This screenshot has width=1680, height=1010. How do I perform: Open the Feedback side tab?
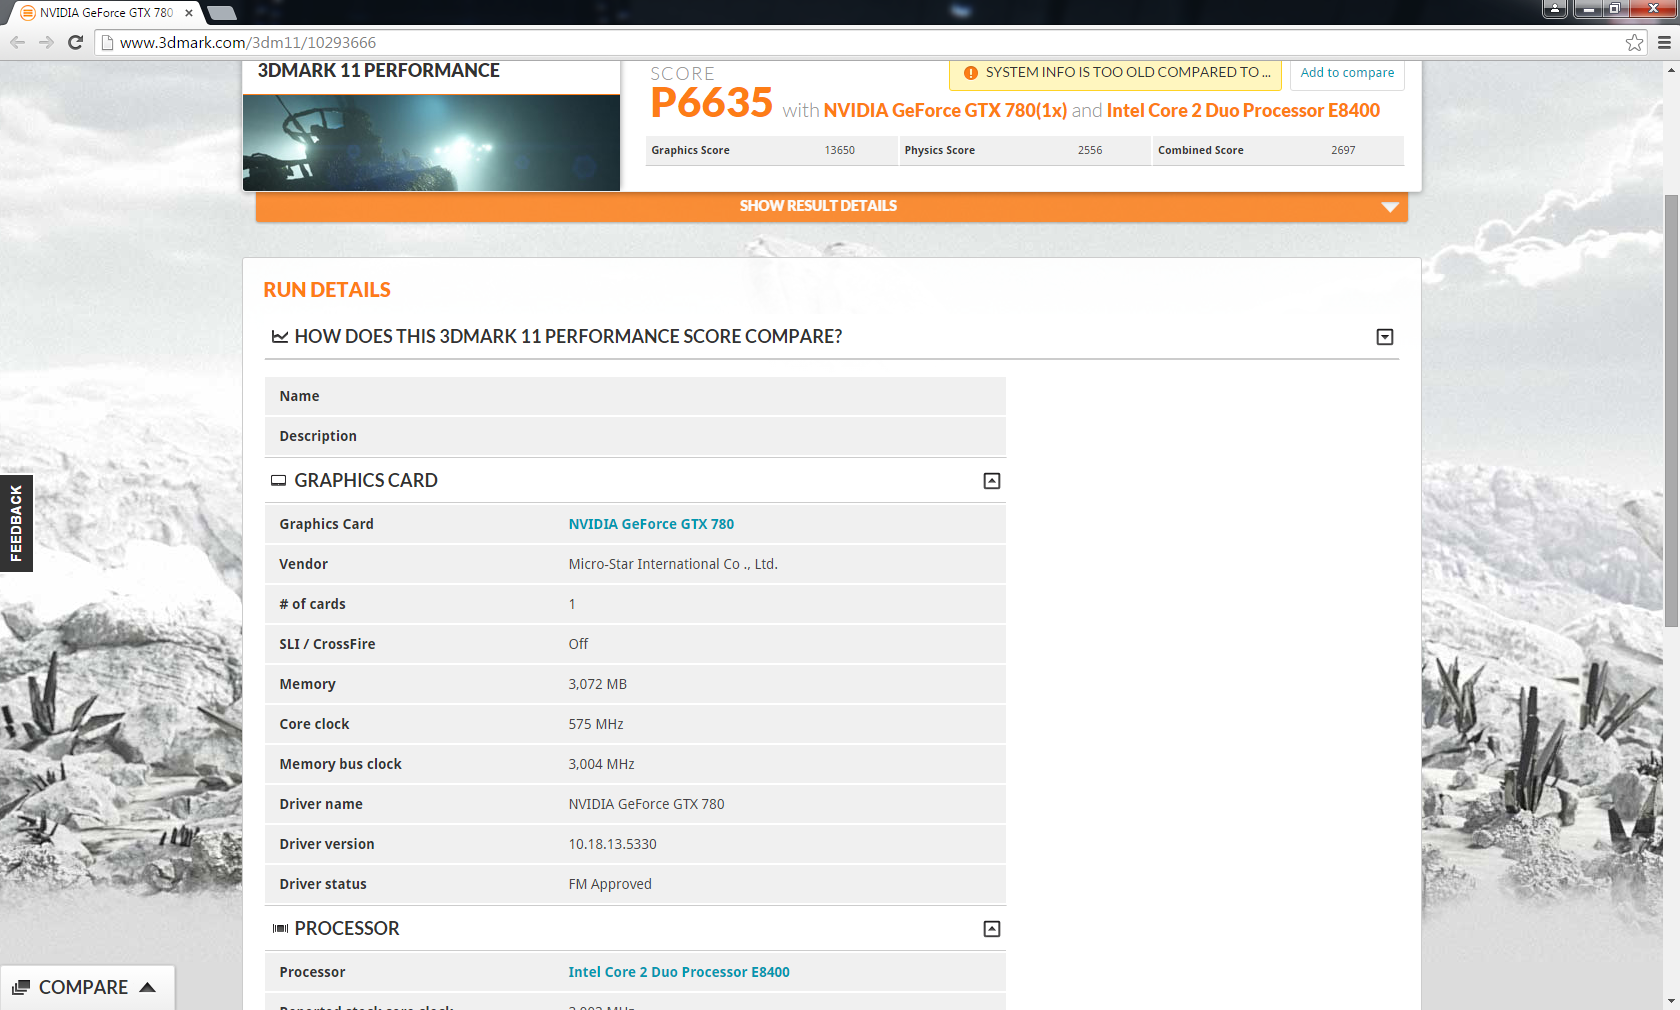(x=16, y=523)
